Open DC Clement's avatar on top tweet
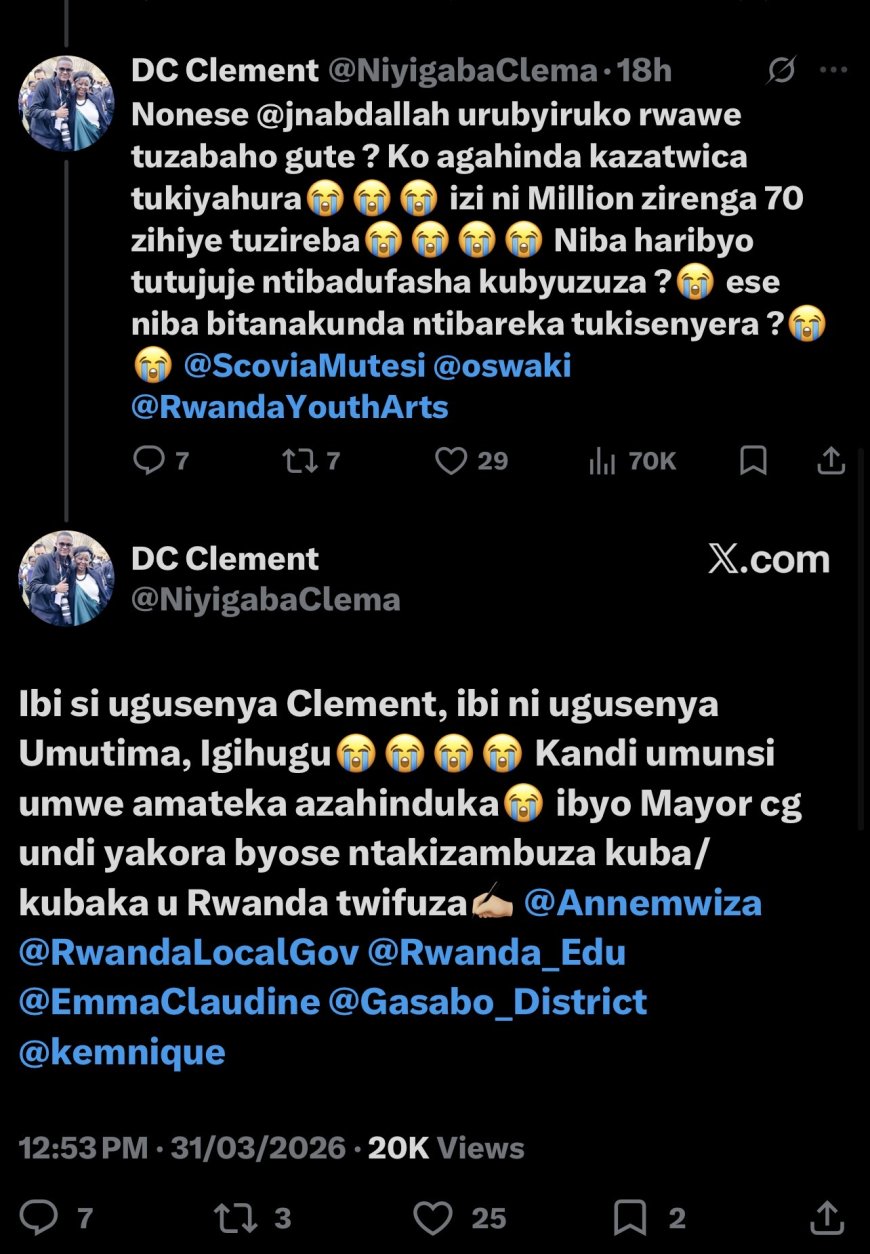This screenshot has width=870, height=1254. tap(67, 103)
